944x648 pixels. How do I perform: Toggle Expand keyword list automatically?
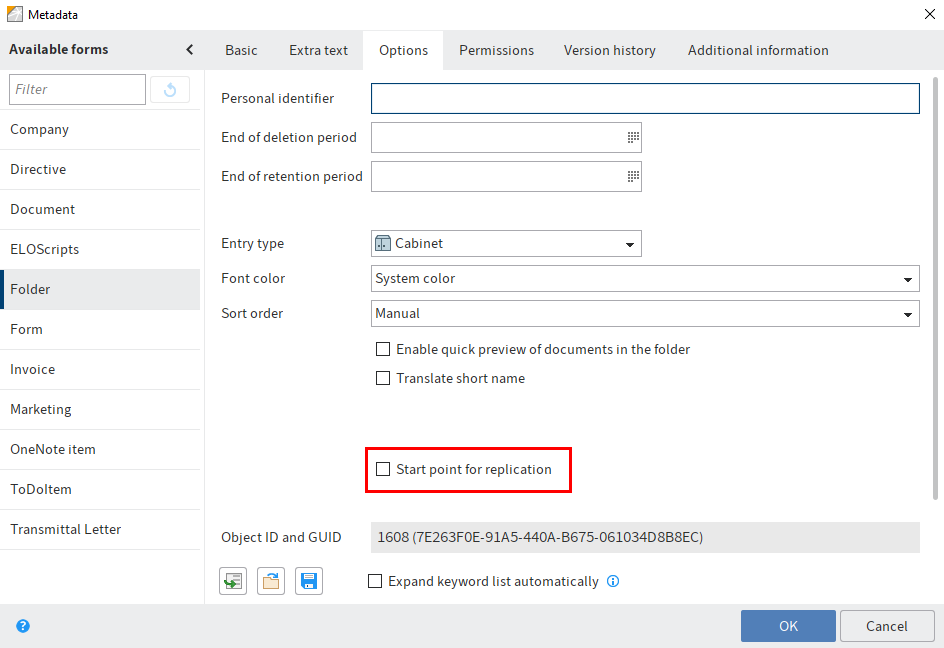[x=375, y=581]
